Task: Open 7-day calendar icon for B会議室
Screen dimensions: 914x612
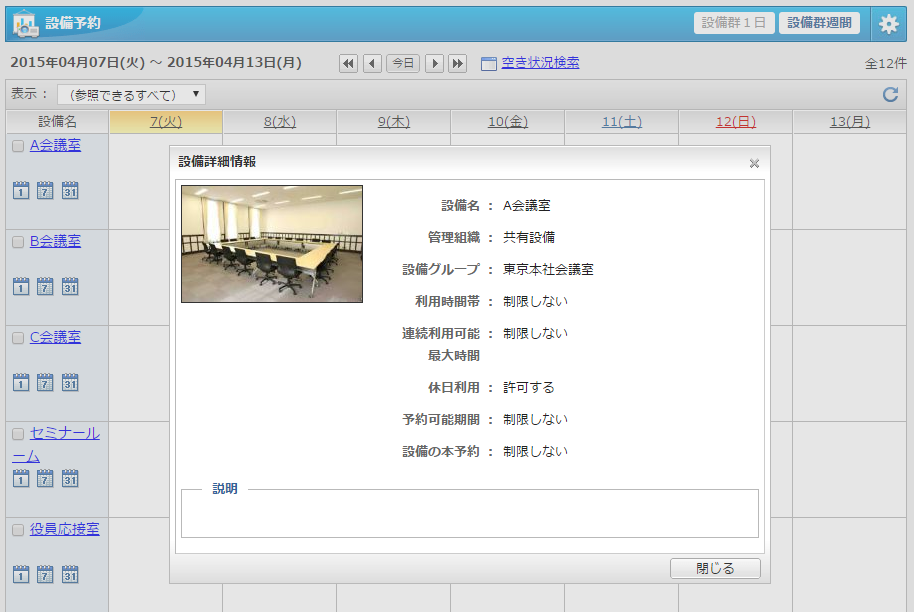Action: (x=45, y=287)
